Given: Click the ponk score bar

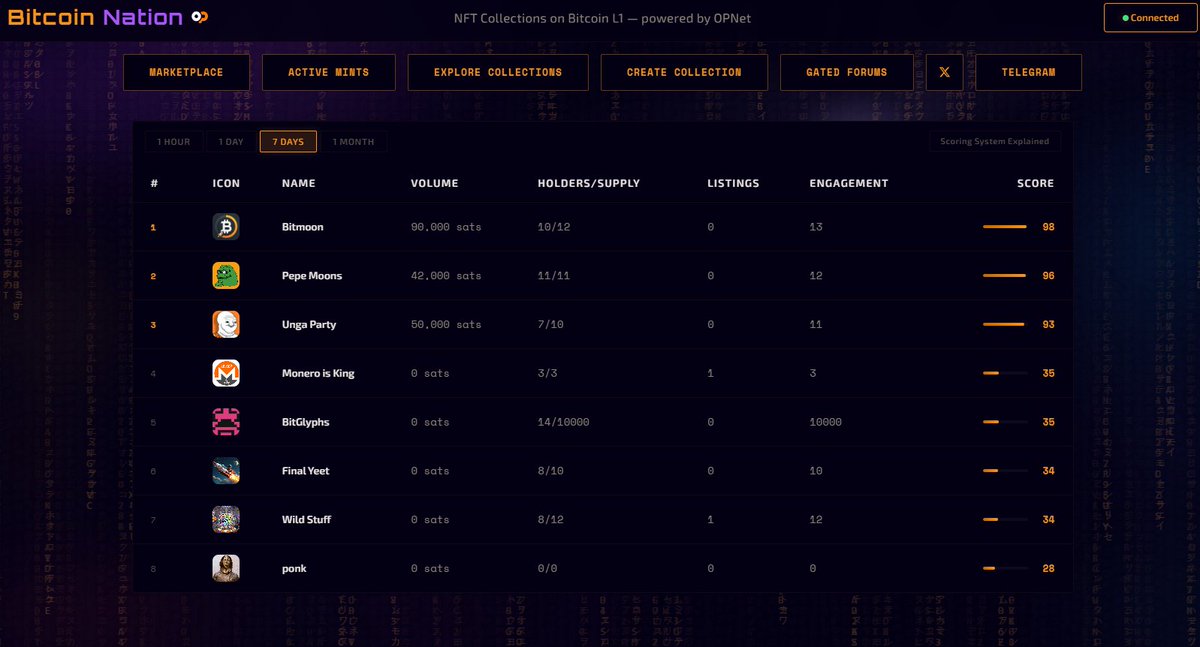Looking at the screenshot, I should click(1005, 568).
